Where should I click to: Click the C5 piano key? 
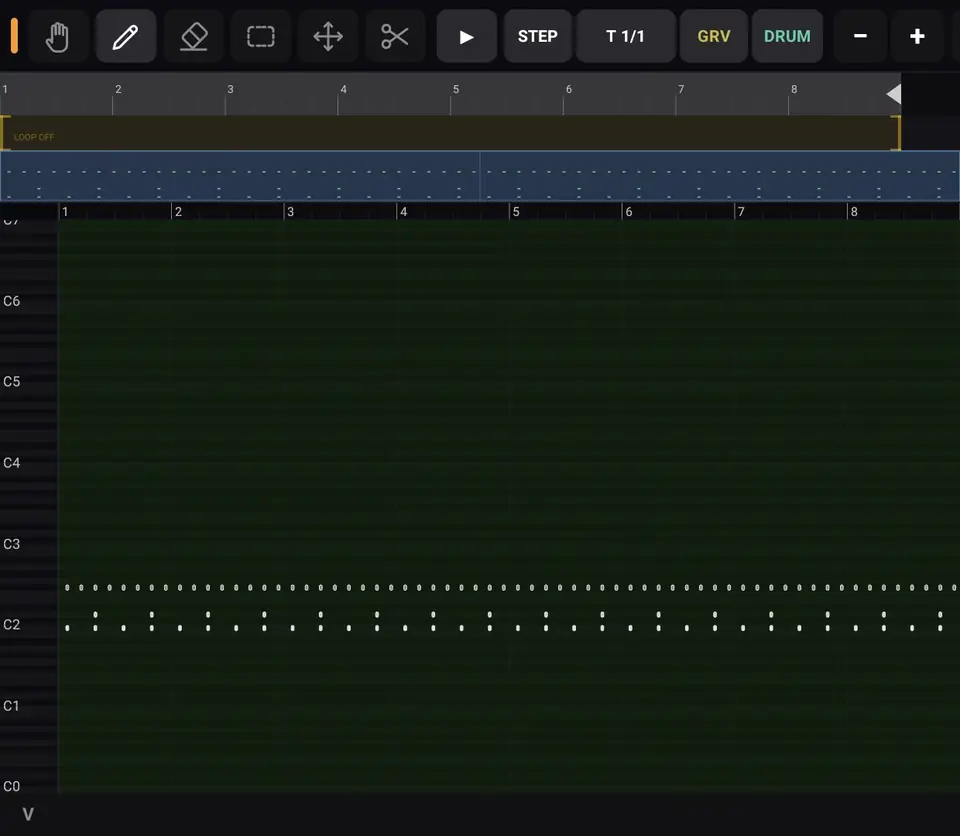pos(28,382)
